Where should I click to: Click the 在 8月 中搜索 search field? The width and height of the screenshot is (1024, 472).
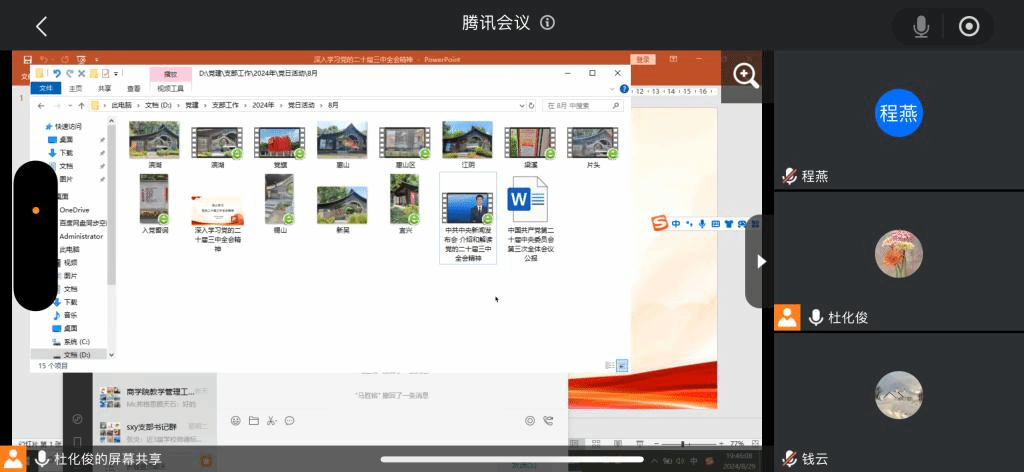pos(583,105)
